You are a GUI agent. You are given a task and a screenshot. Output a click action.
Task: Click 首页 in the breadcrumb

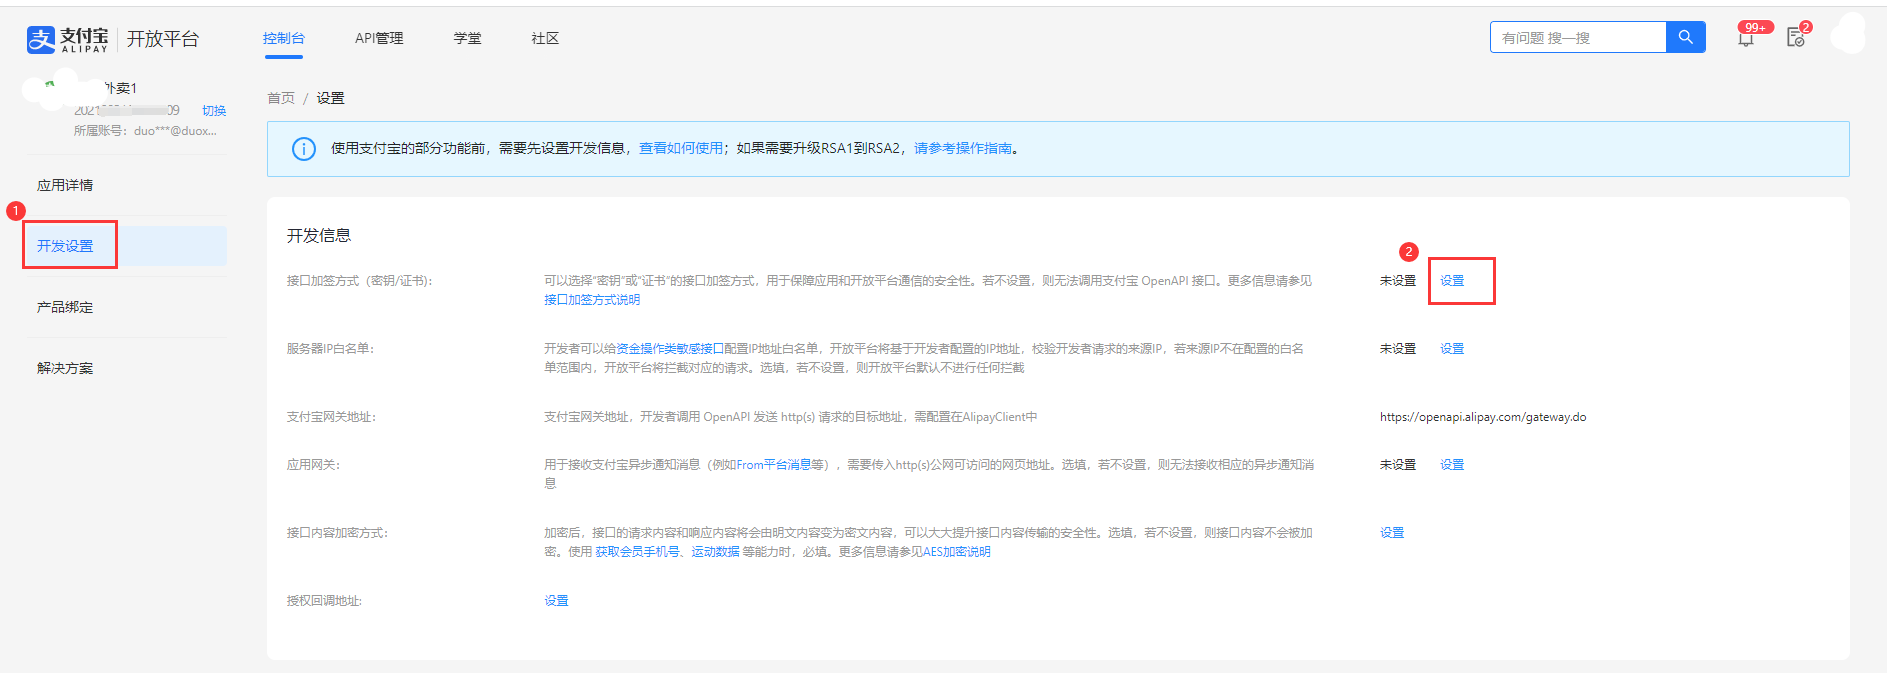281,98
